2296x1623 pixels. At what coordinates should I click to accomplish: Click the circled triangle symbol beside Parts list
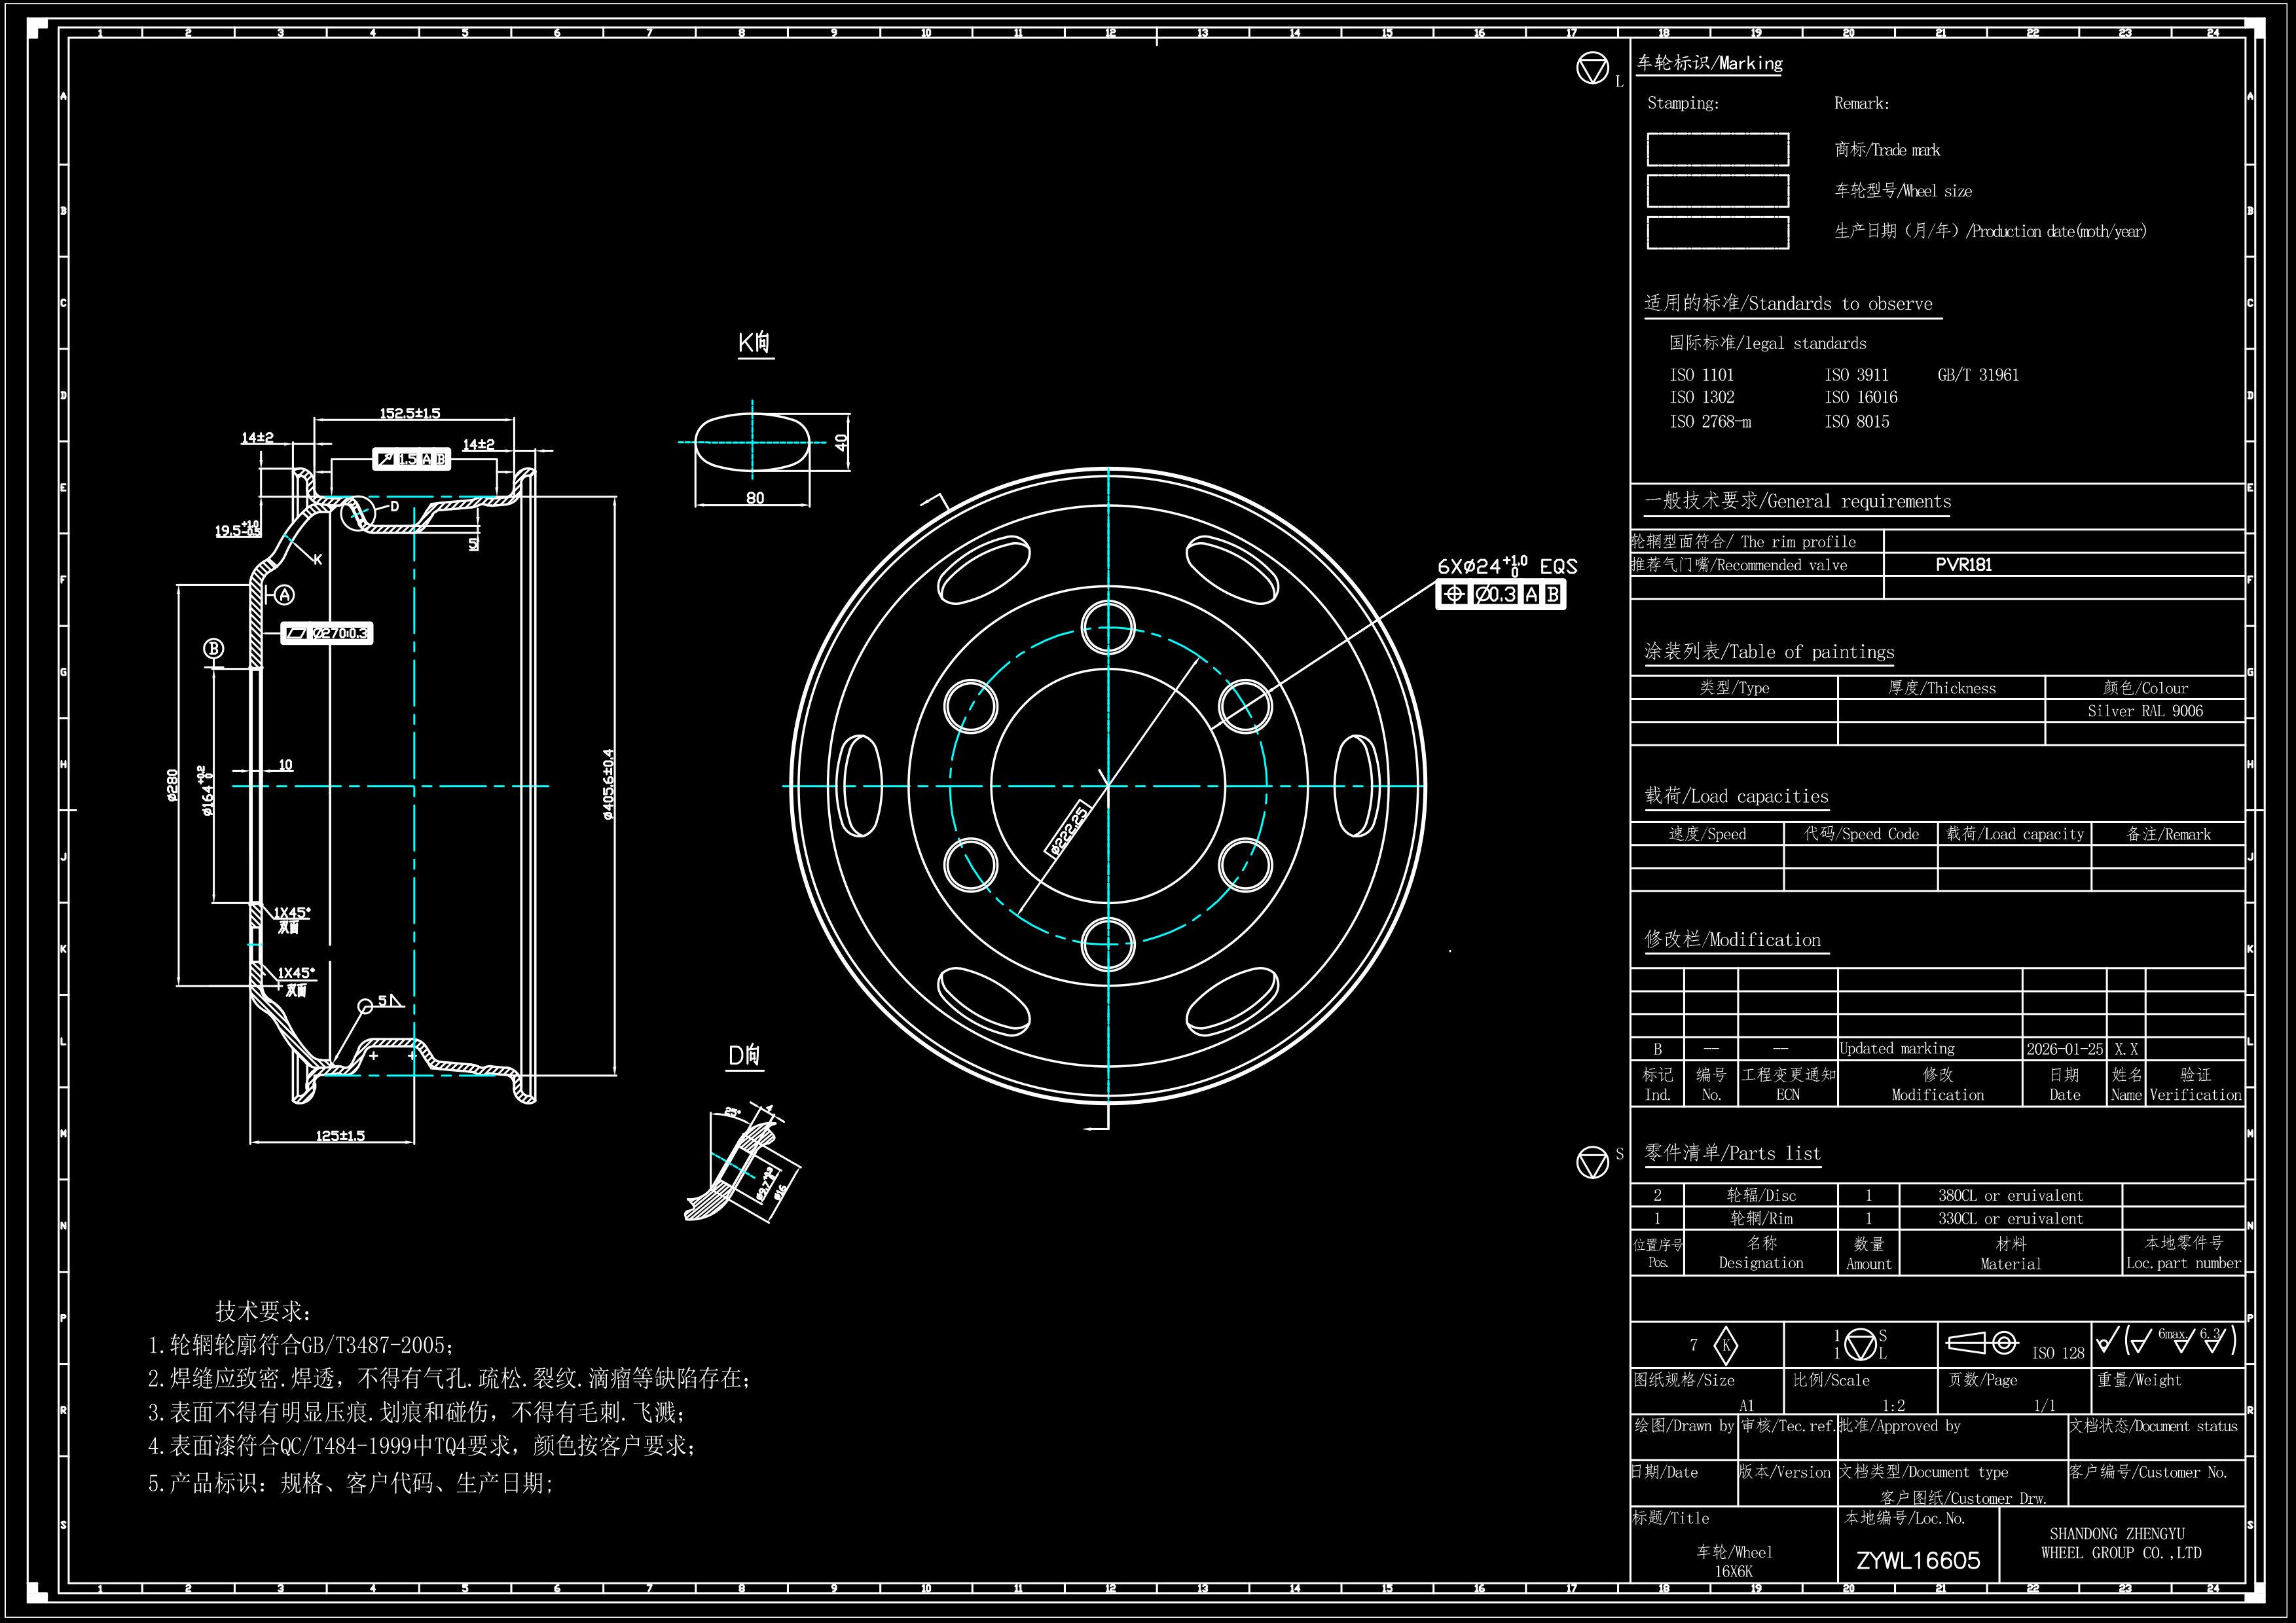tap(1592, 1162)
